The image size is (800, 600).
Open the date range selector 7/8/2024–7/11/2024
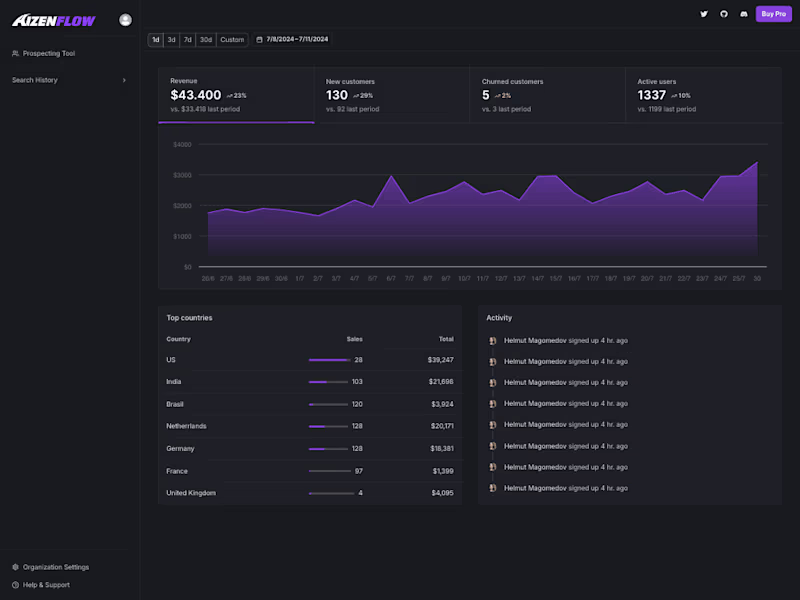click(x=295, y=39)
